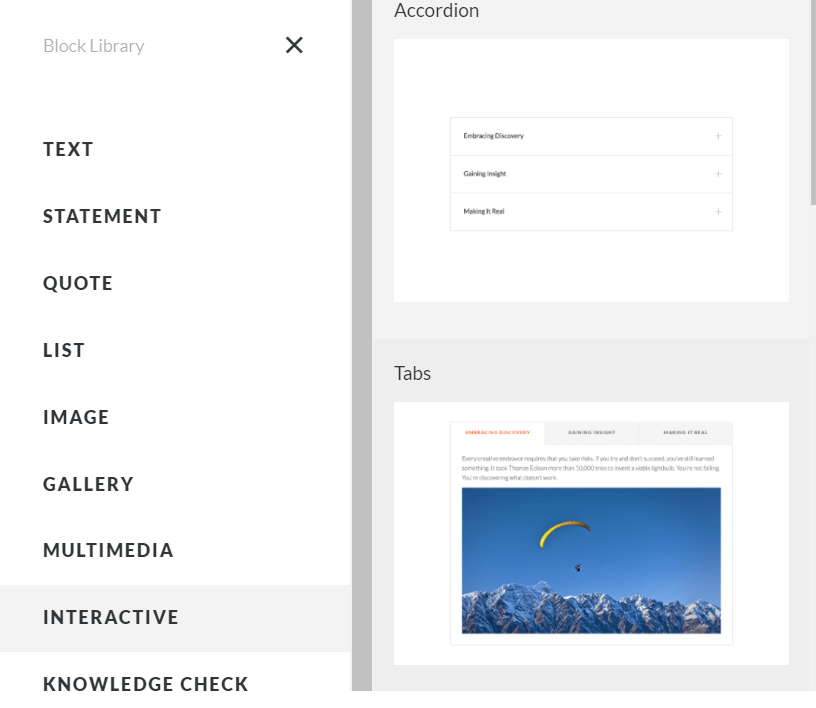Image resolution: width=816 pixels, height=708 pixels.
Task: Select the Interactive block category
Action: [x=111, y=617]
